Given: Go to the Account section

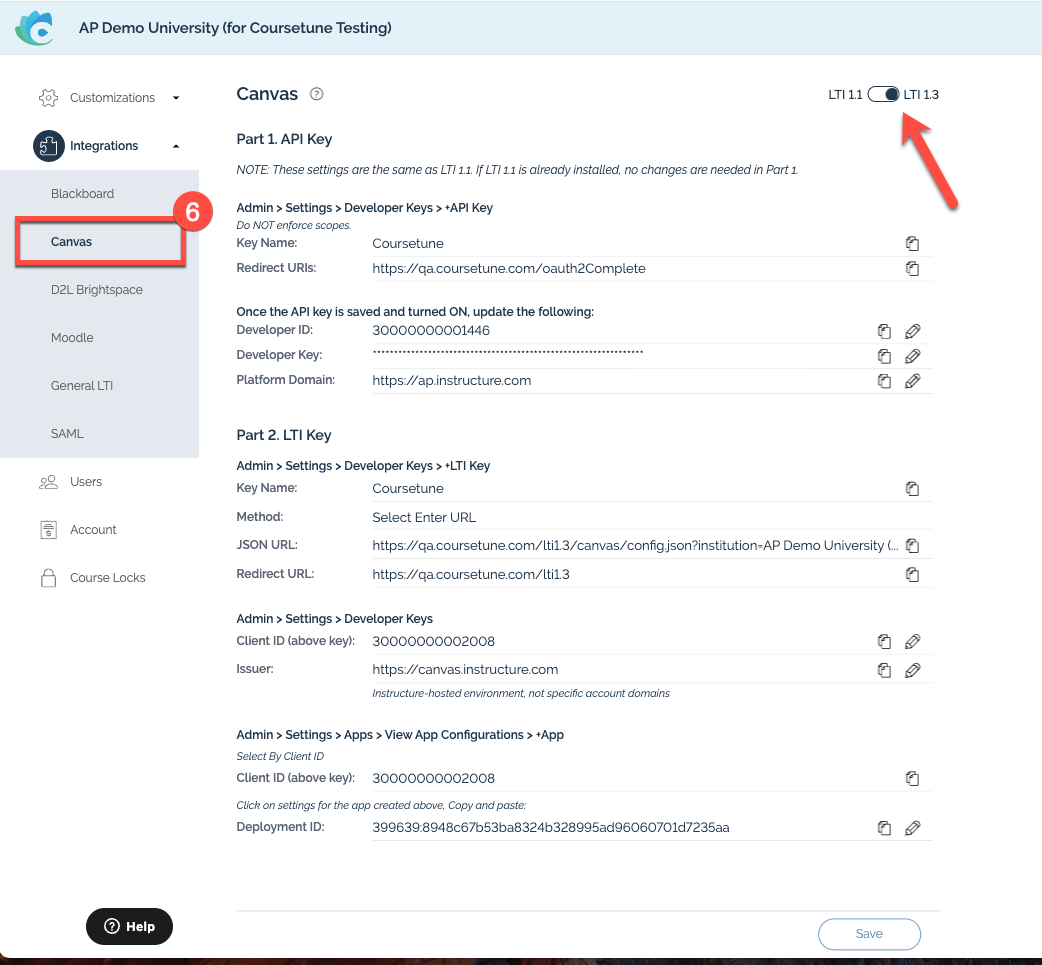Looking at the screenshot, I should click(x=93, y=530).
